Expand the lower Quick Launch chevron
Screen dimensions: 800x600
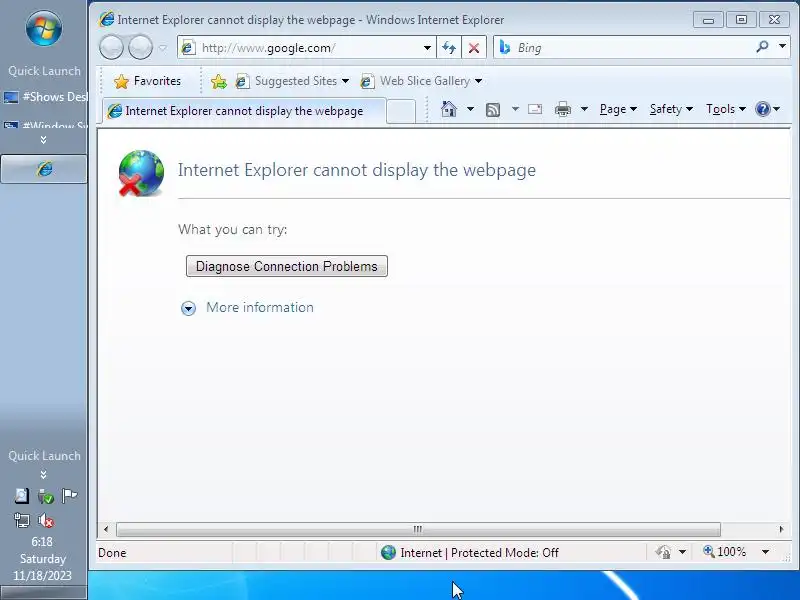[x=43, y=474]
